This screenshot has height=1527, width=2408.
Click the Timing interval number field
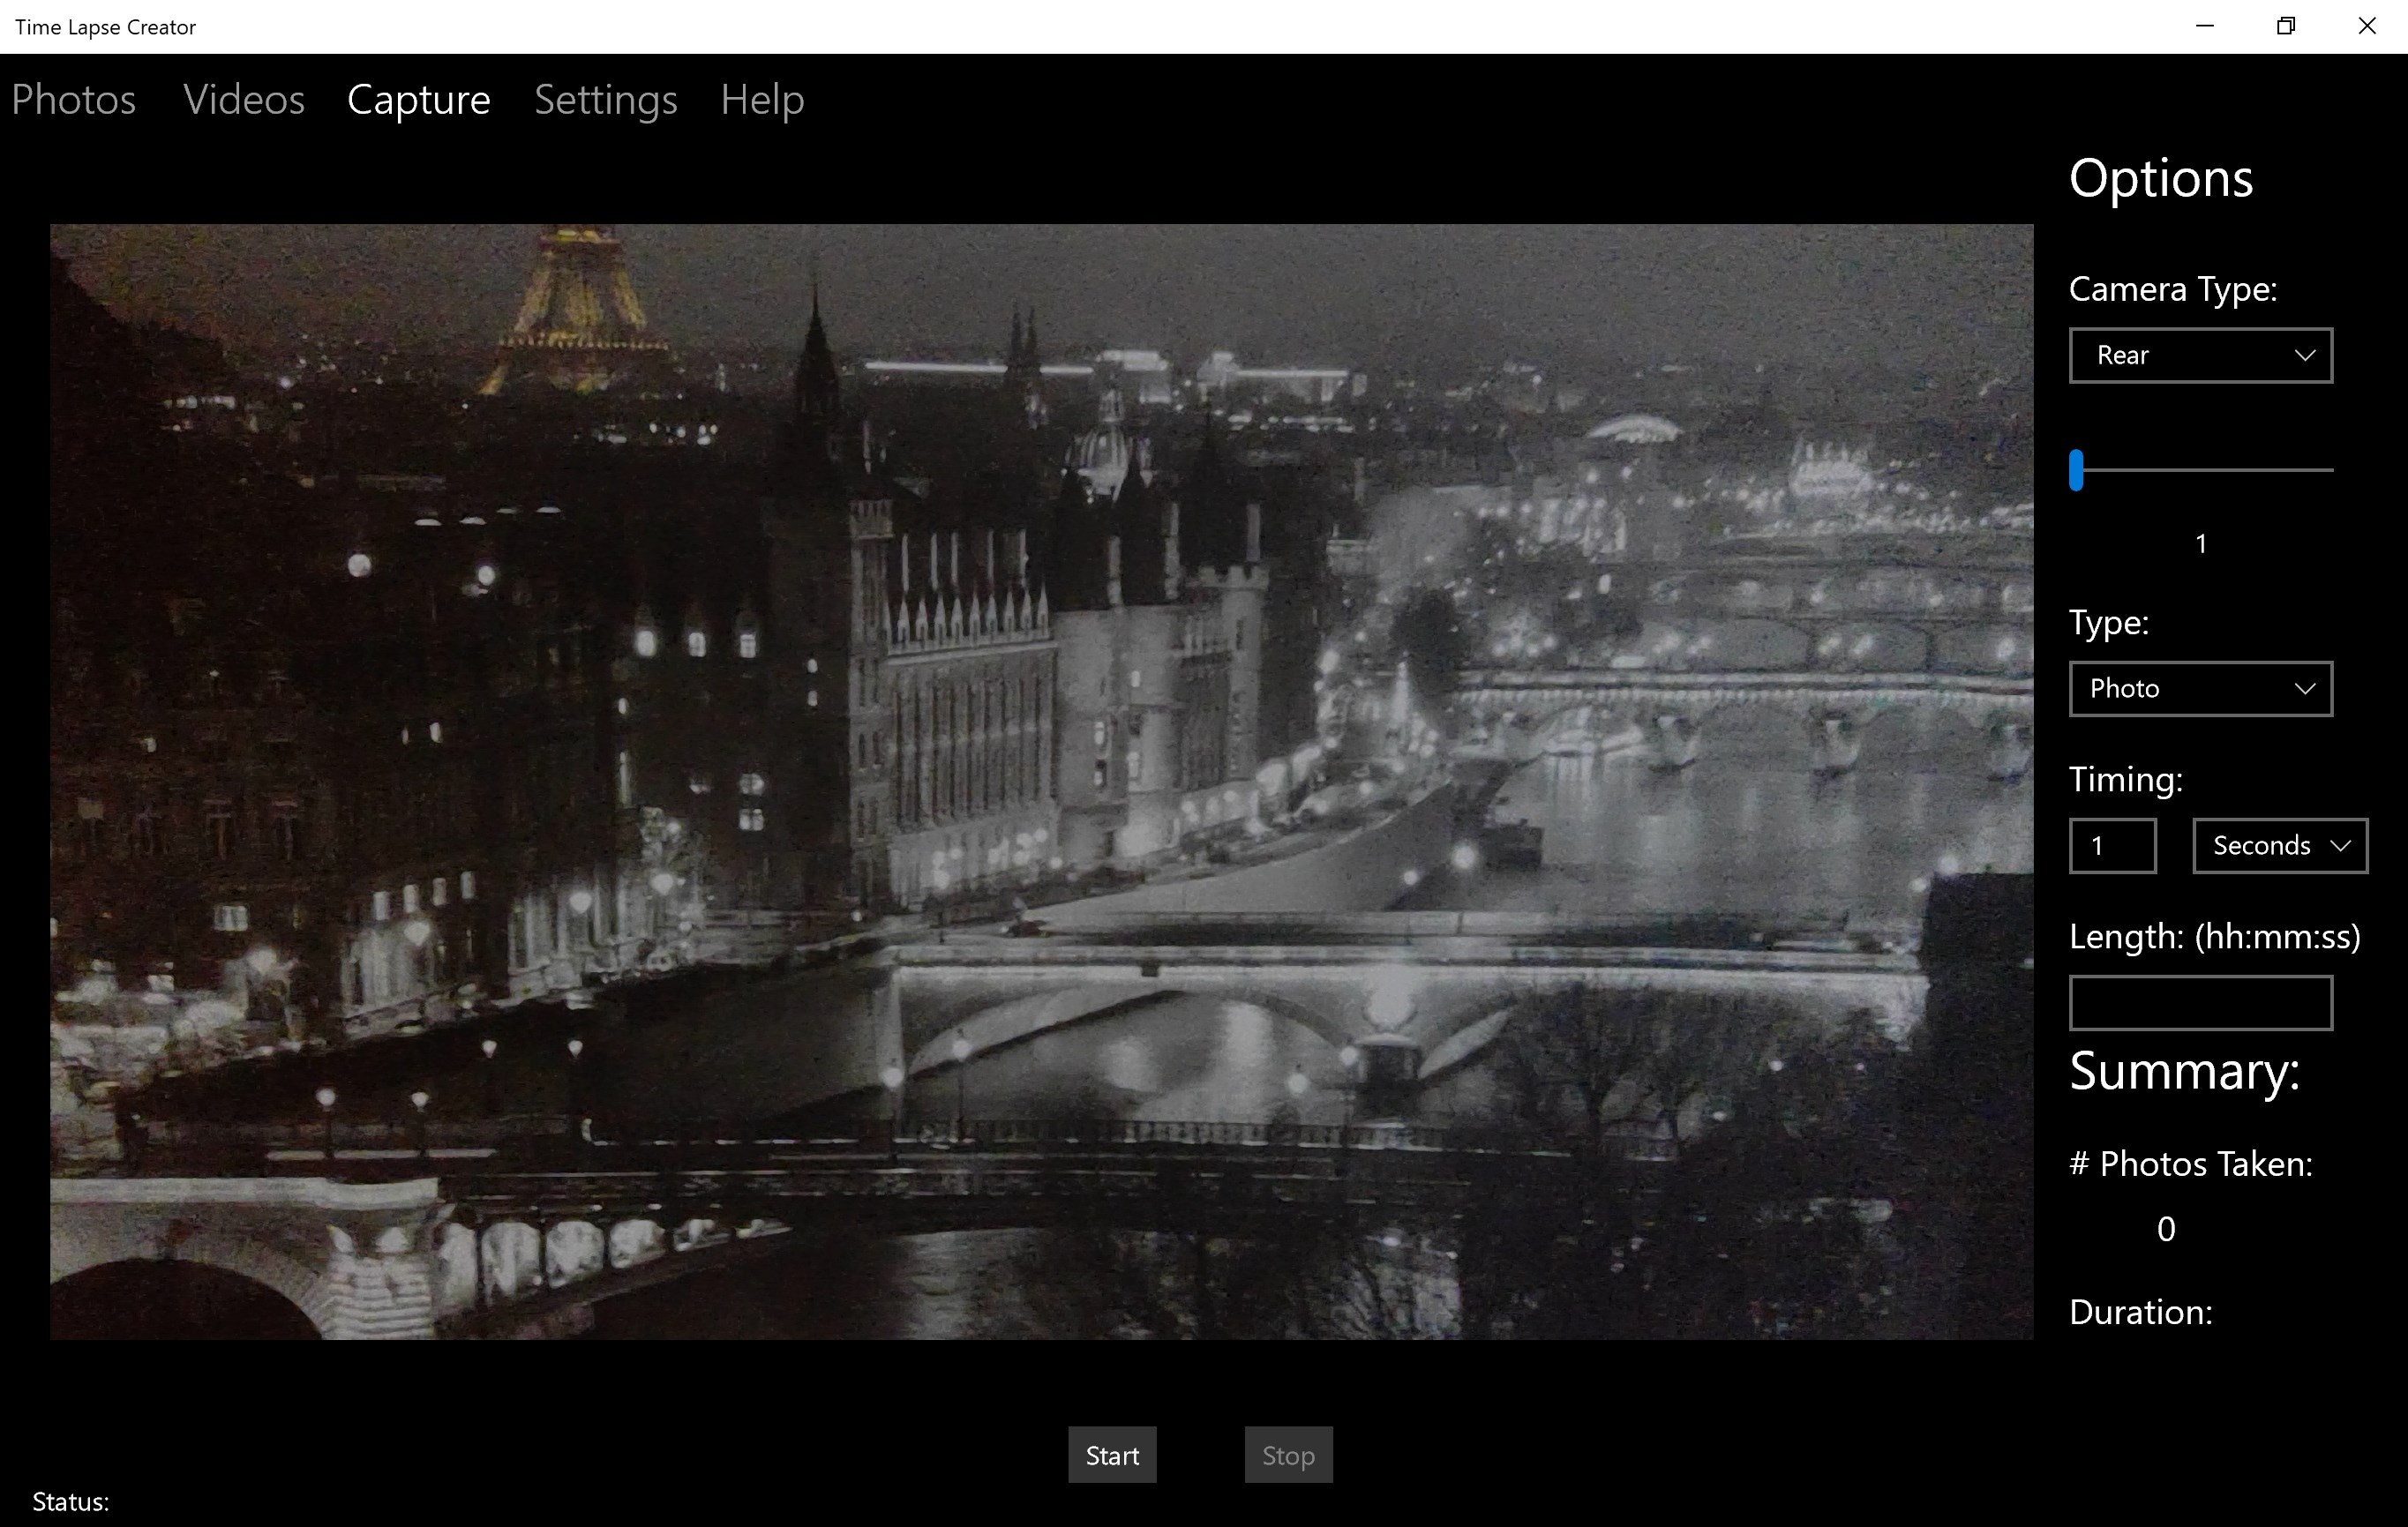(2112, 846)
